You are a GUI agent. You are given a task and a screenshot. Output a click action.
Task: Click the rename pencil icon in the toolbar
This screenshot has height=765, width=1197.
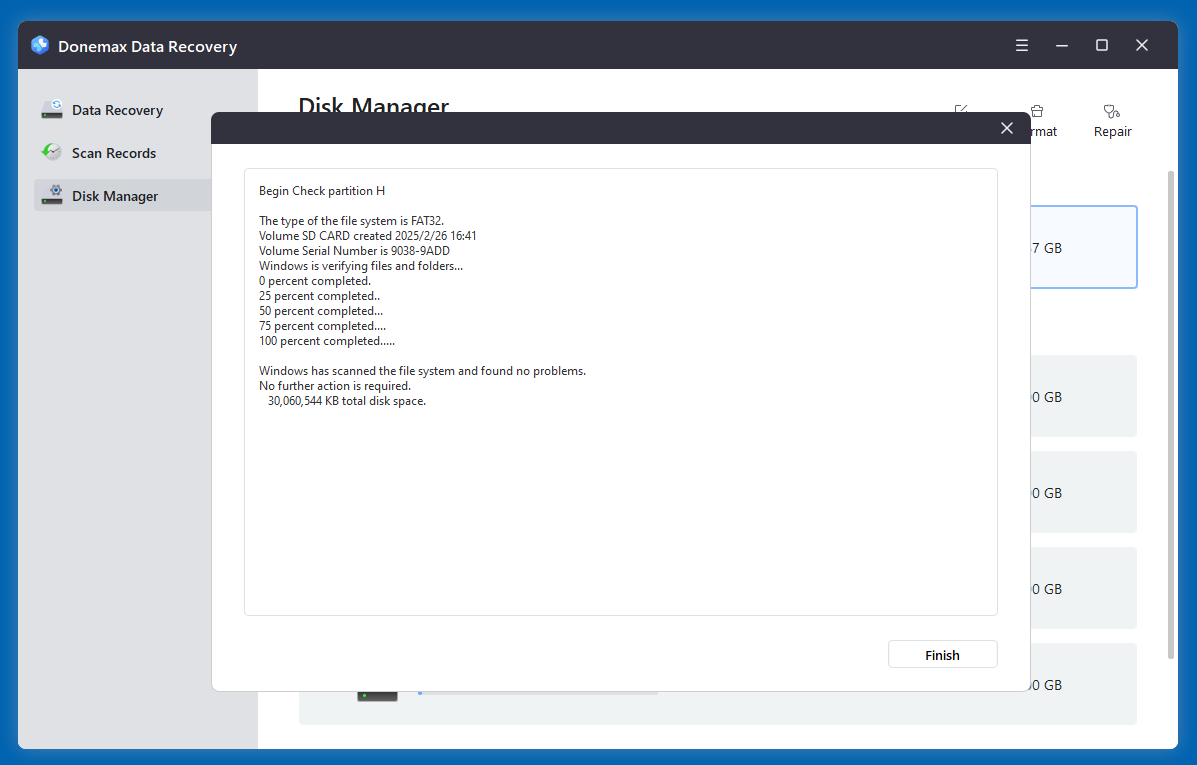tap(961, 111)
